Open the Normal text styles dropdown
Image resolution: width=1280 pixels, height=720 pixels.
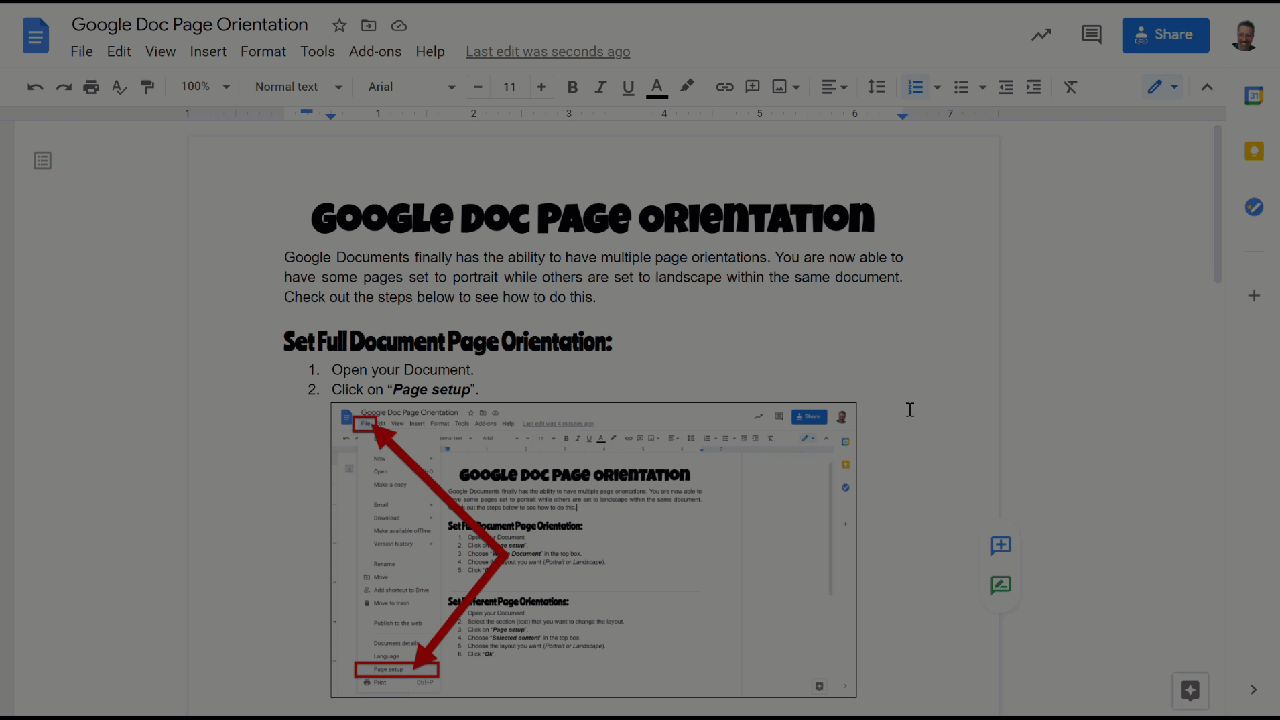click(298, 87)
